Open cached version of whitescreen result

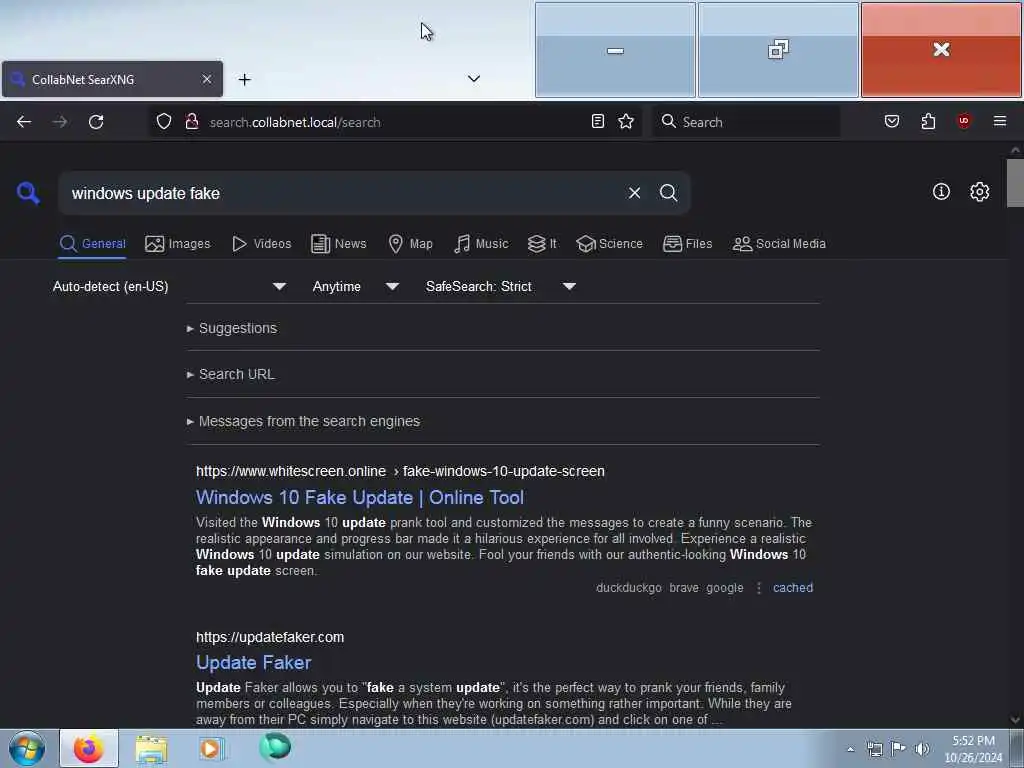pos(793,588)
